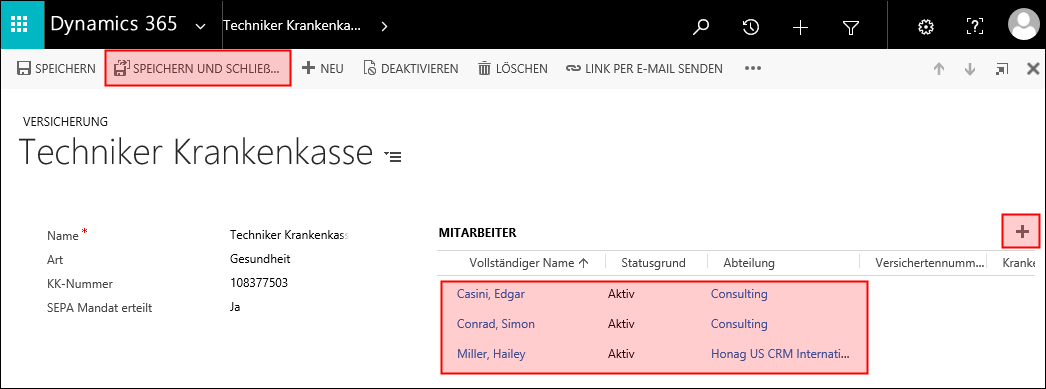Click the quick create plus icon
This screenshot has width=1046, height=389.
pyautogui.click(x=800, y=27)
